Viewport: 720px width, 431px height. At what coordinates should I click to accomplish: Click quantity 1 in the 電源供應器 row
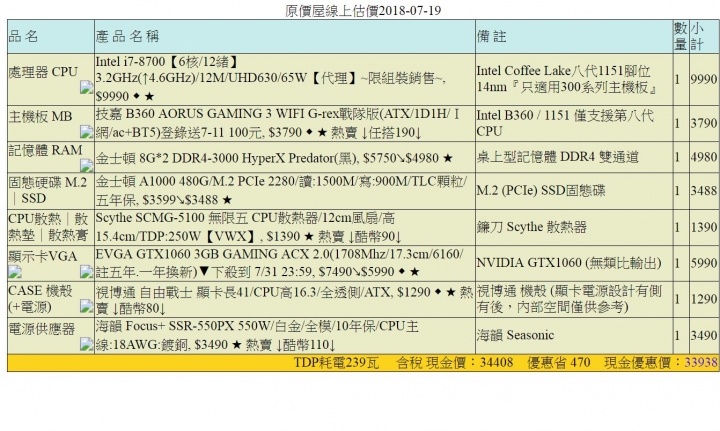tap(677, 335)
